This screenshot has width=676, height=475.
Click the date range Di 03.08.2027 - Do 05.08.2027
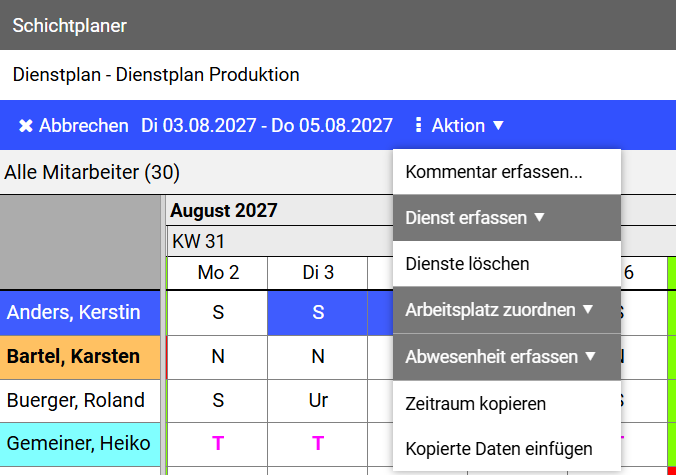[267, 125]
